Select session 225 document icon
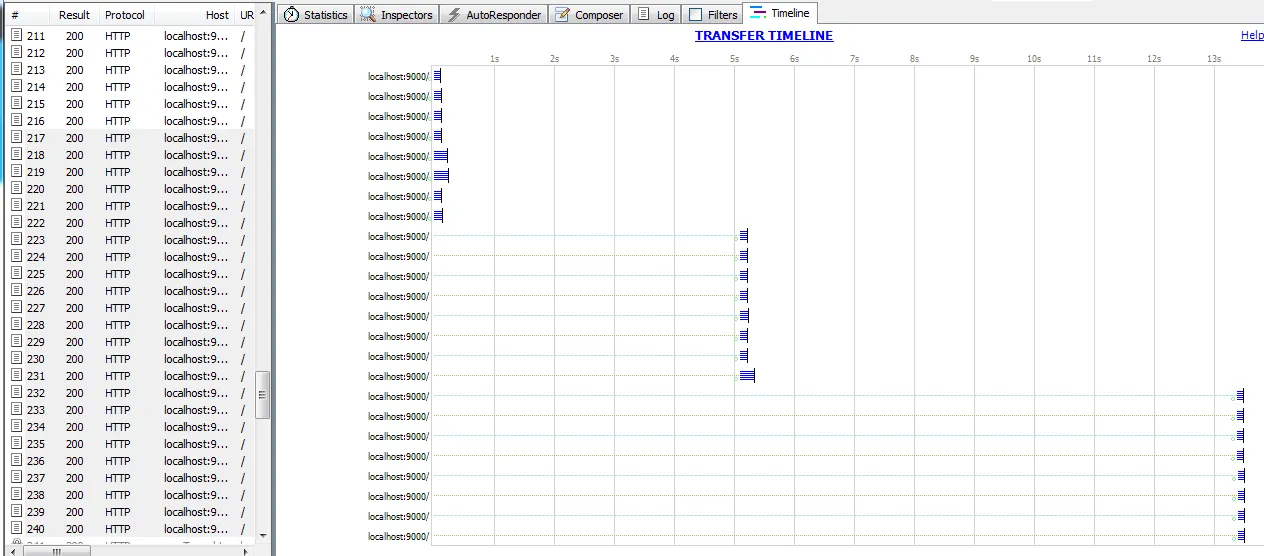Screen dimensions: 1264x556 click(x=16, y=274)
